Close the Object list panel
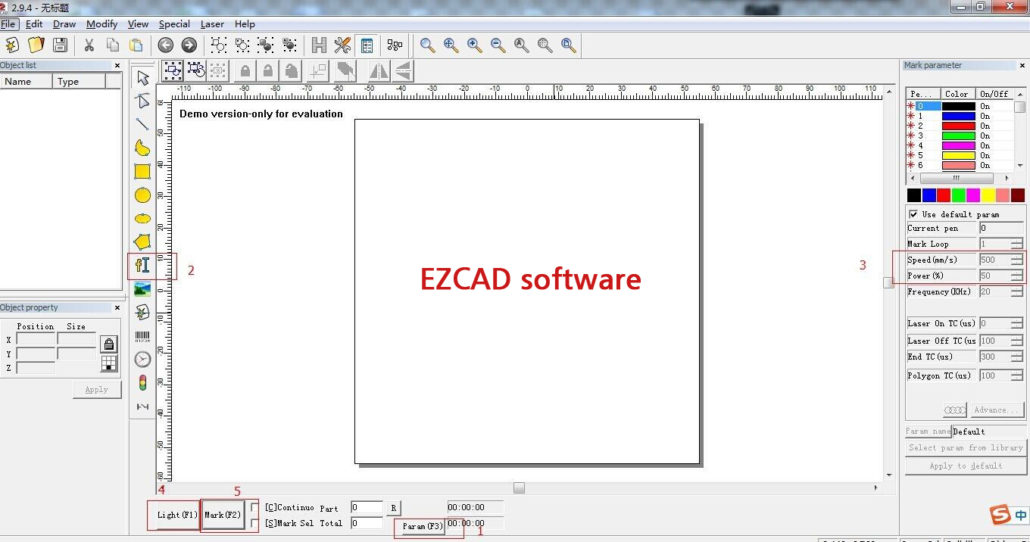 click(118, 65)
